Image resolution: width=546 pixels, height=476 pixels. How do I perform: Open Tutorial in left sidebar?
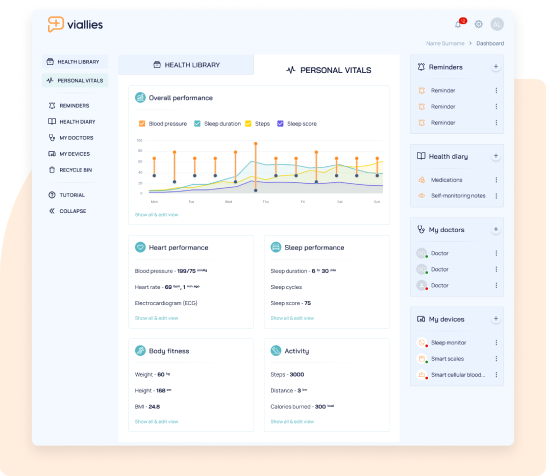tap(67, 195)
